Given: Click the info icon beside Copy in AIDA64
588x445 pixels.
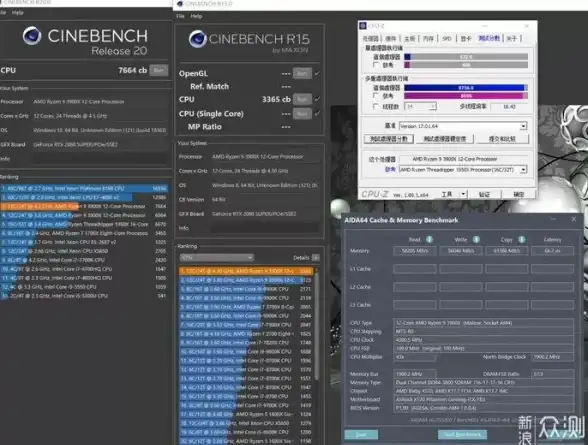Looking at the screenshot, I should point(522,239).
